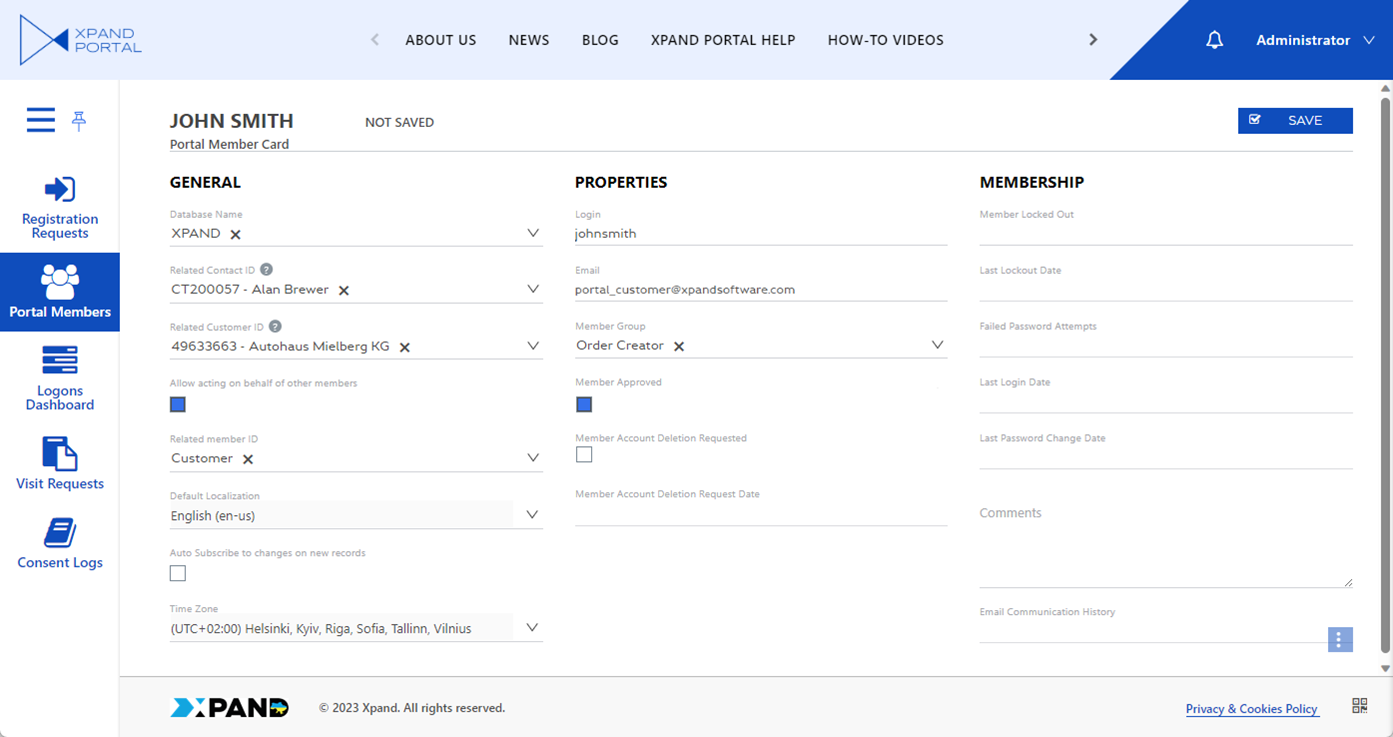This screenshot has height=737, width=1393.
Task: Click the QR code icon in the footer
Action: pos(1359,706)
